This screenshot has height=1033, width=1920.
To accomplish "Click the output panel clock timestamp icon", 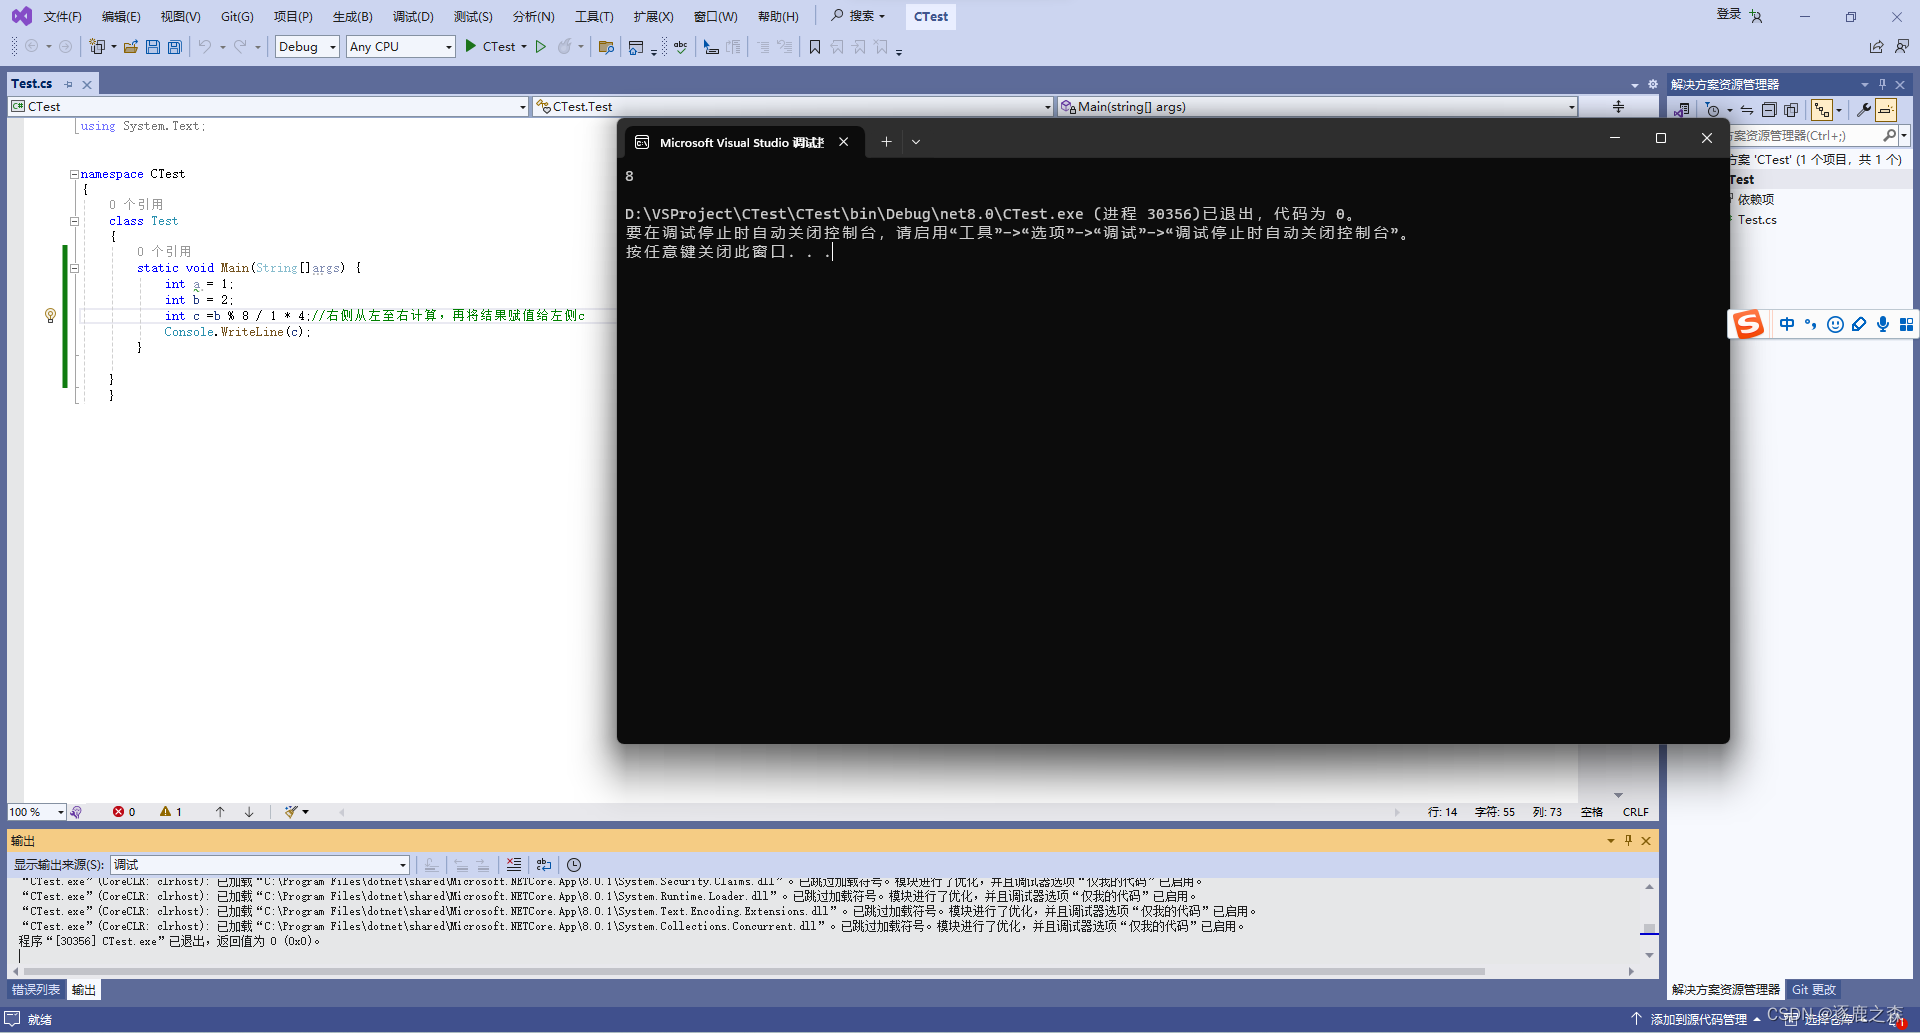I will pyautogui.click(x=574, y=865).
